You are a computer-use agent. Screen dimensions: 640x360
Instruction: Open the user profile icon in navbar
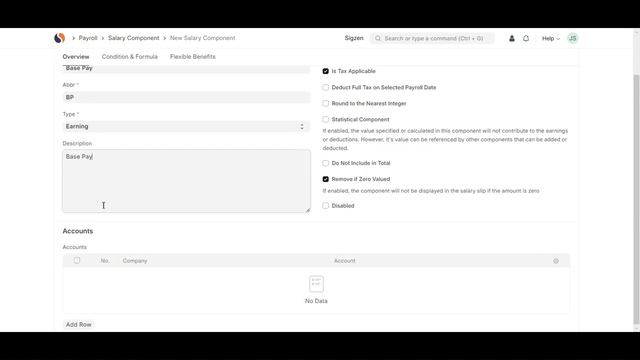tap(512, 38)
